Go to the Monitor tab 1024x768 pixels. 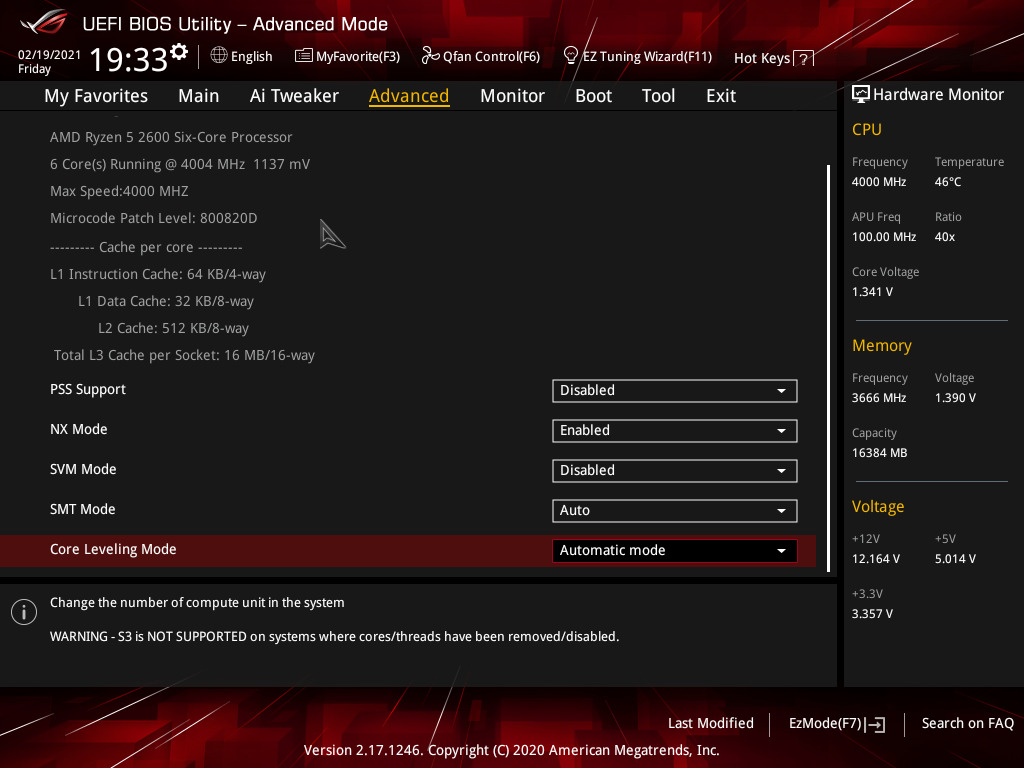(x=512, y=96)
